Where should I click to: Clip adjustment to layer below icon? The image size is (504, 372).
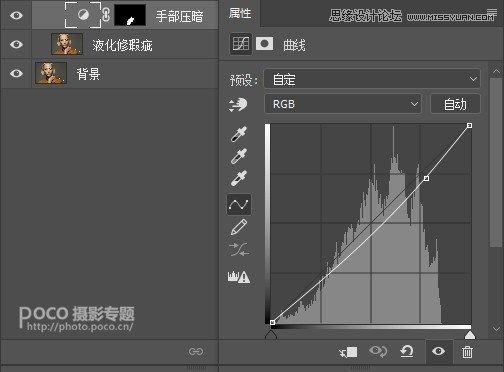point(348,352)
